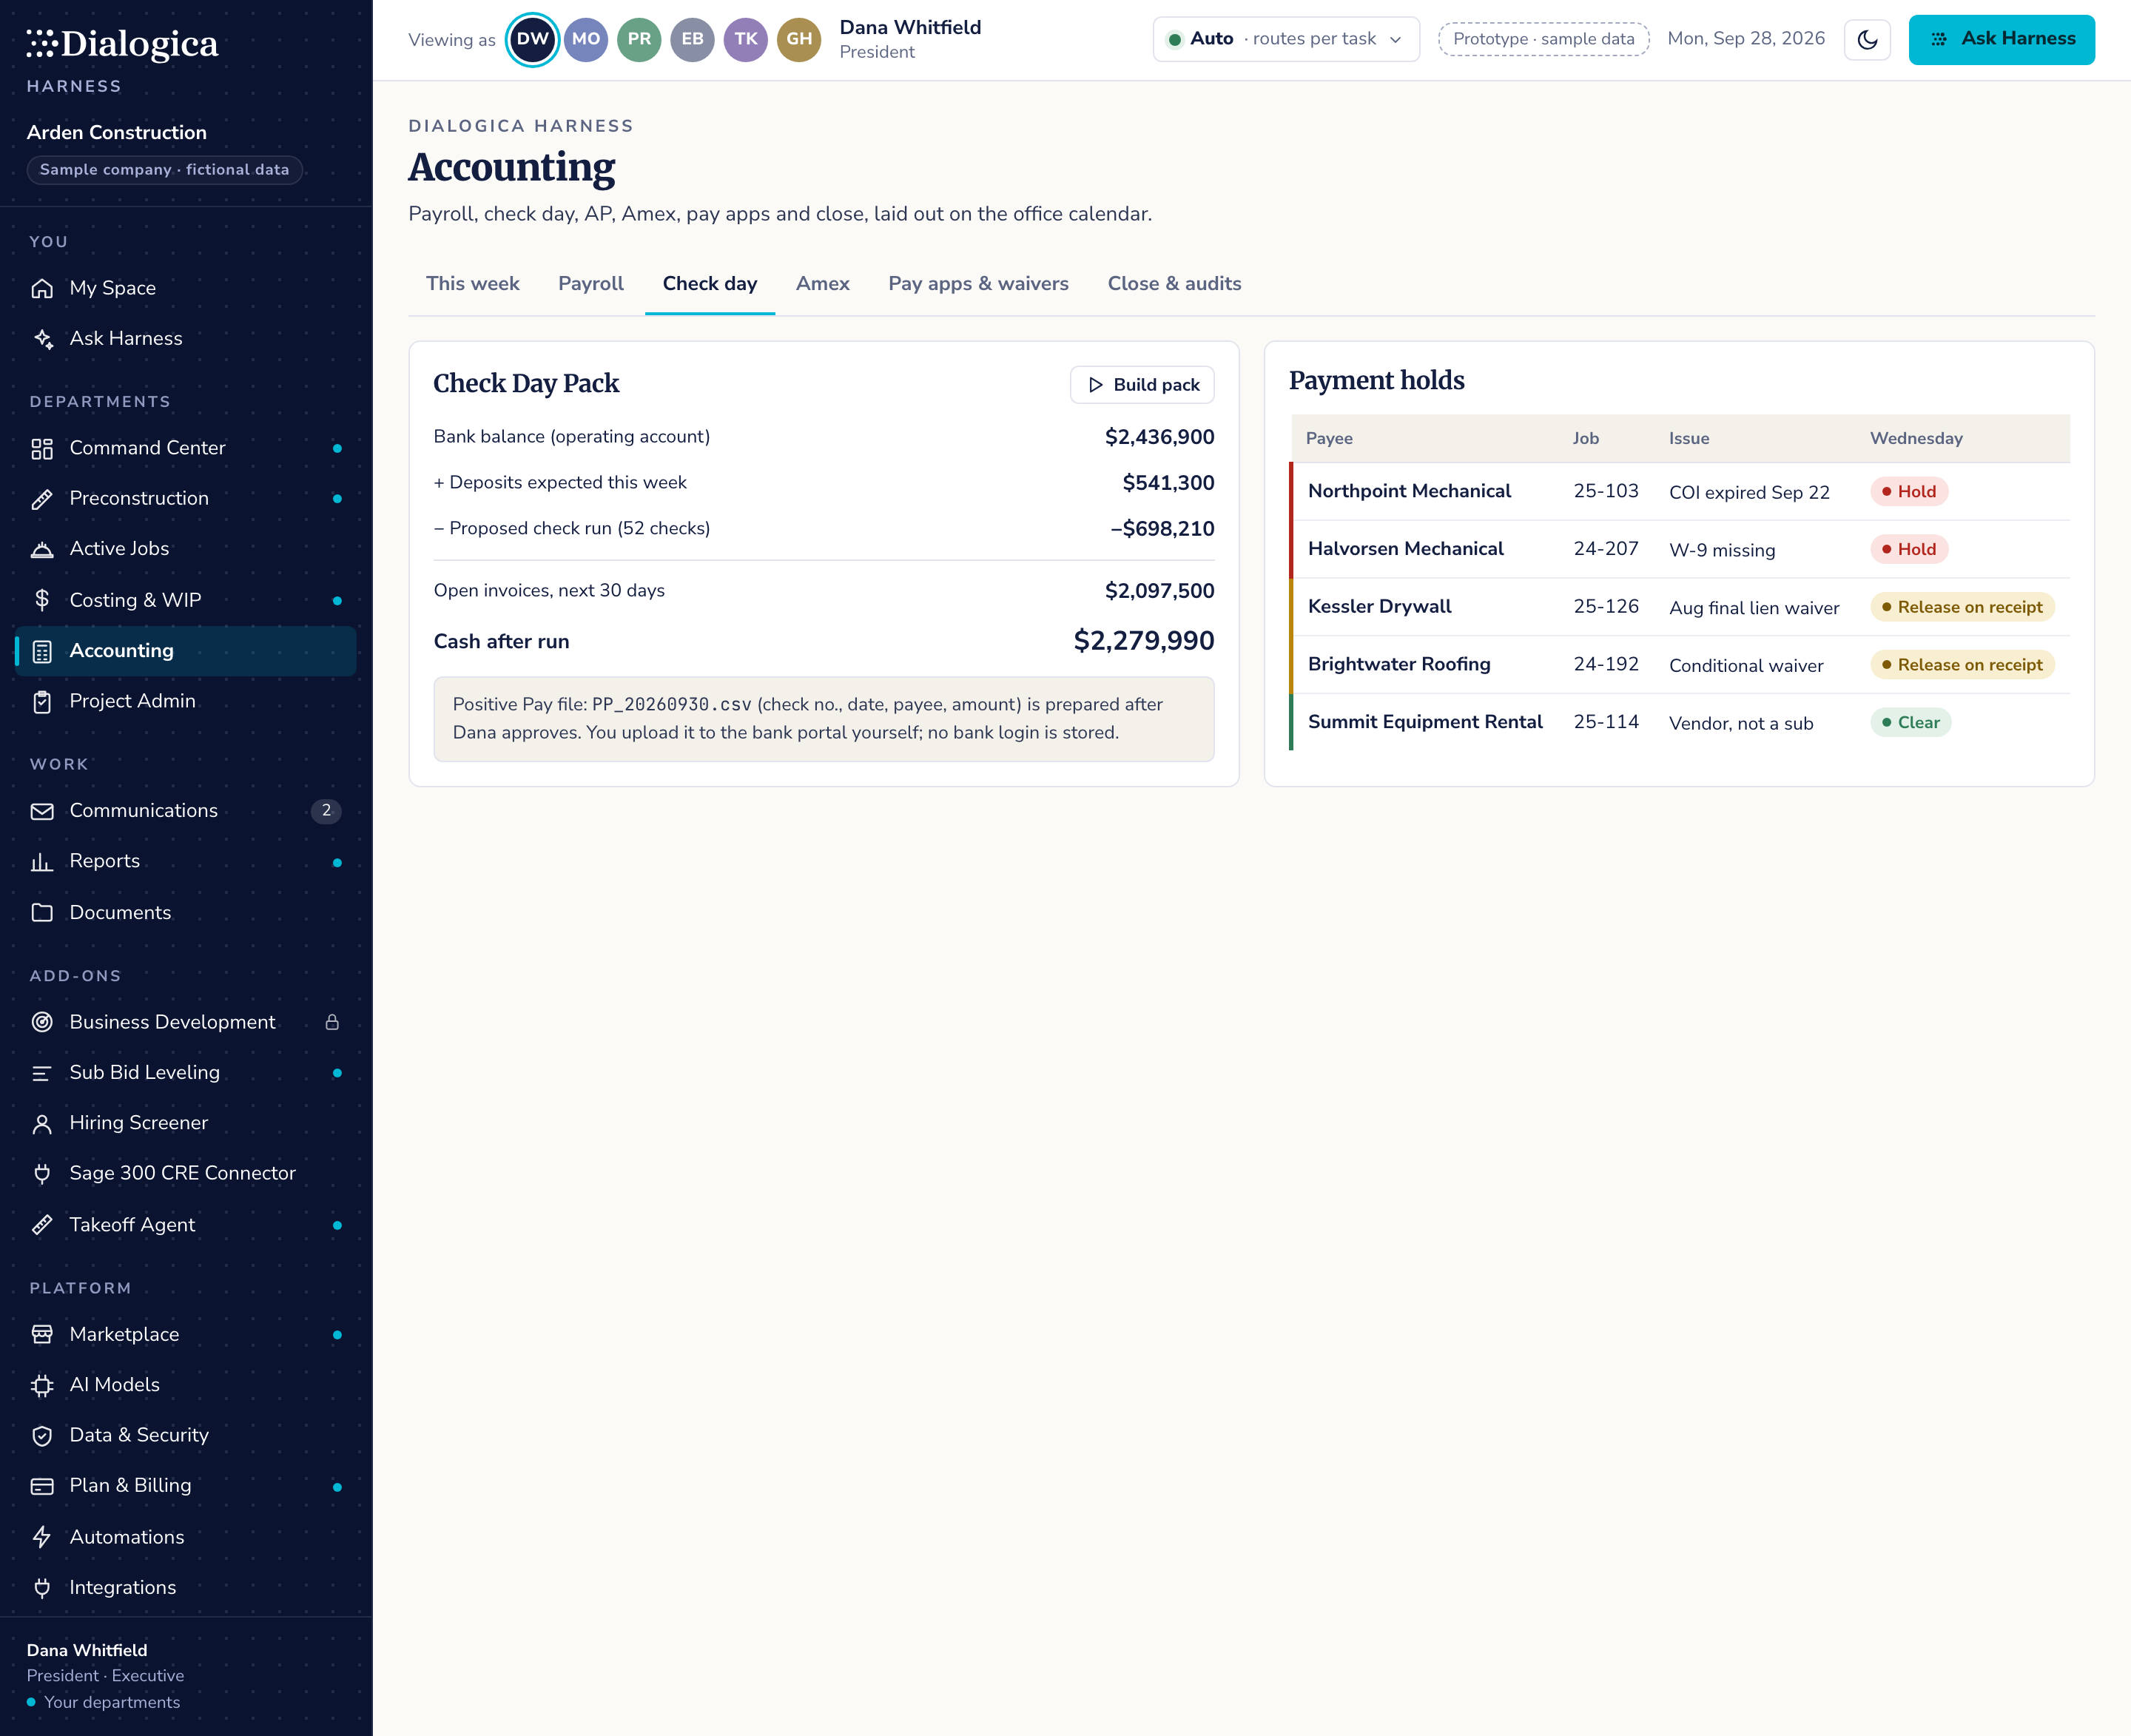The image size is (2131, 1736).
Task: Click Release on receipt badge for Kessler Drywall
Action: tap(1962, 607)
